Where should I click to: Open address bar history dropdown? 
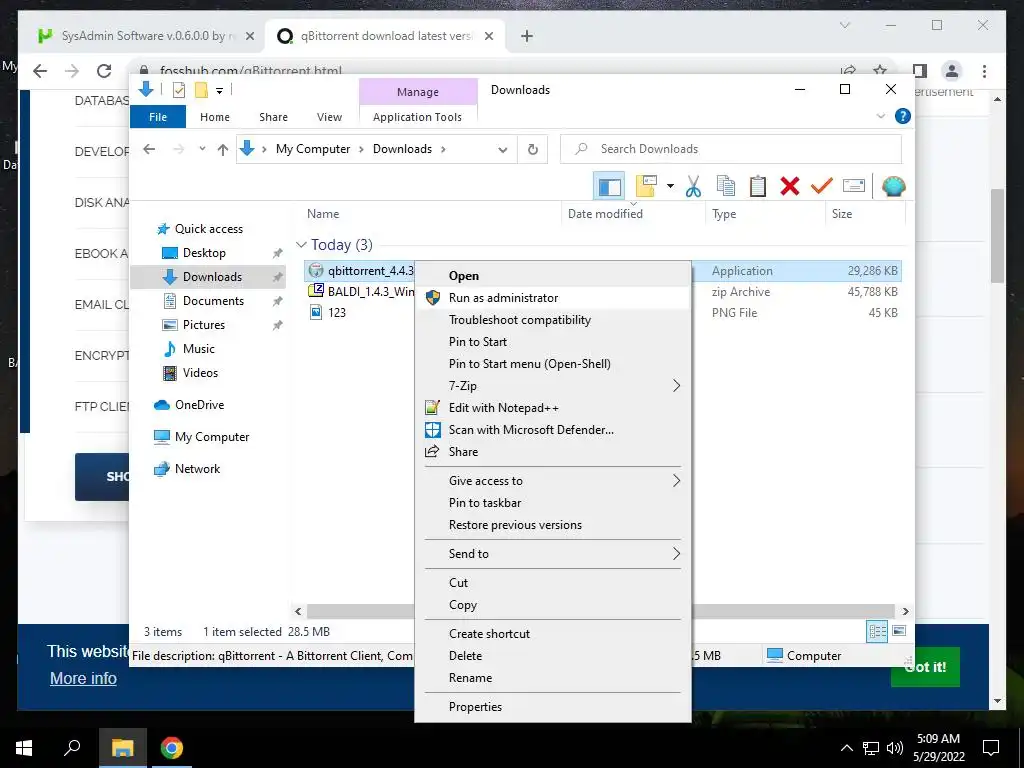502,150
